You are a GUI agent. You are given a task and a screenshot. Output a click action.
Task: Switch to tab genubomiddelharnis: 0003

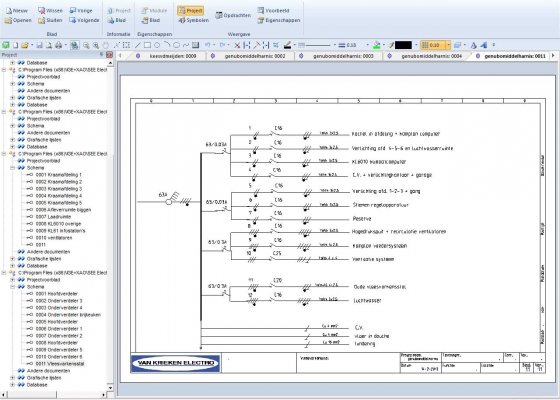tap(338, 56)
